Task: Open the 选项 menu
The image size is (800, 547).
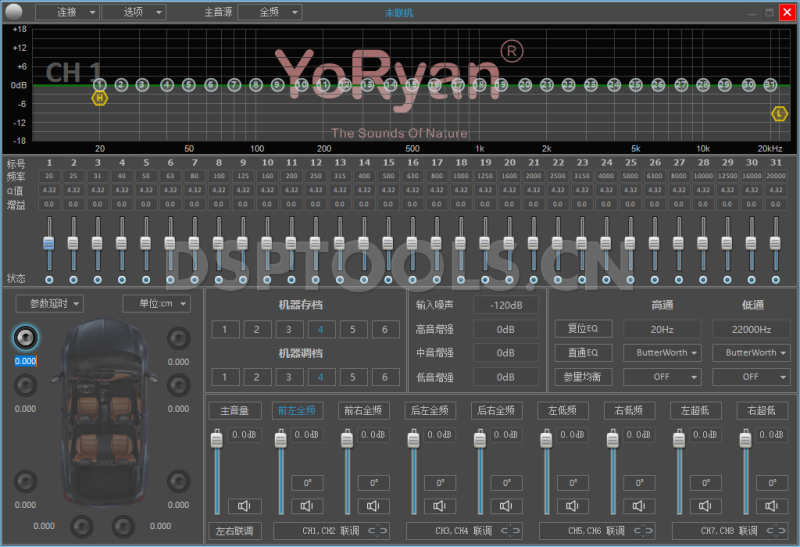Action: [133, 12]
